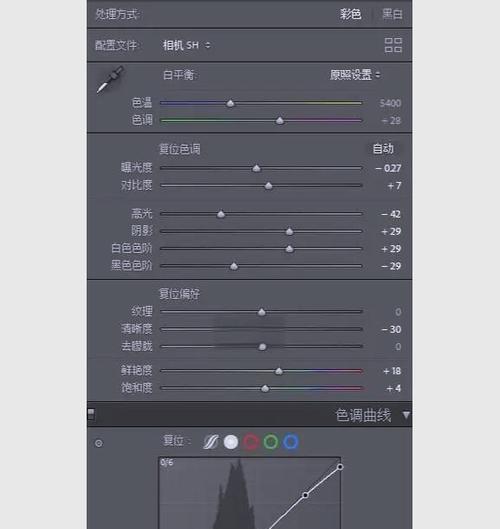Open the 相机 SH profile dropdown
This screenshot has width=500, height=529.
[186, 45]
